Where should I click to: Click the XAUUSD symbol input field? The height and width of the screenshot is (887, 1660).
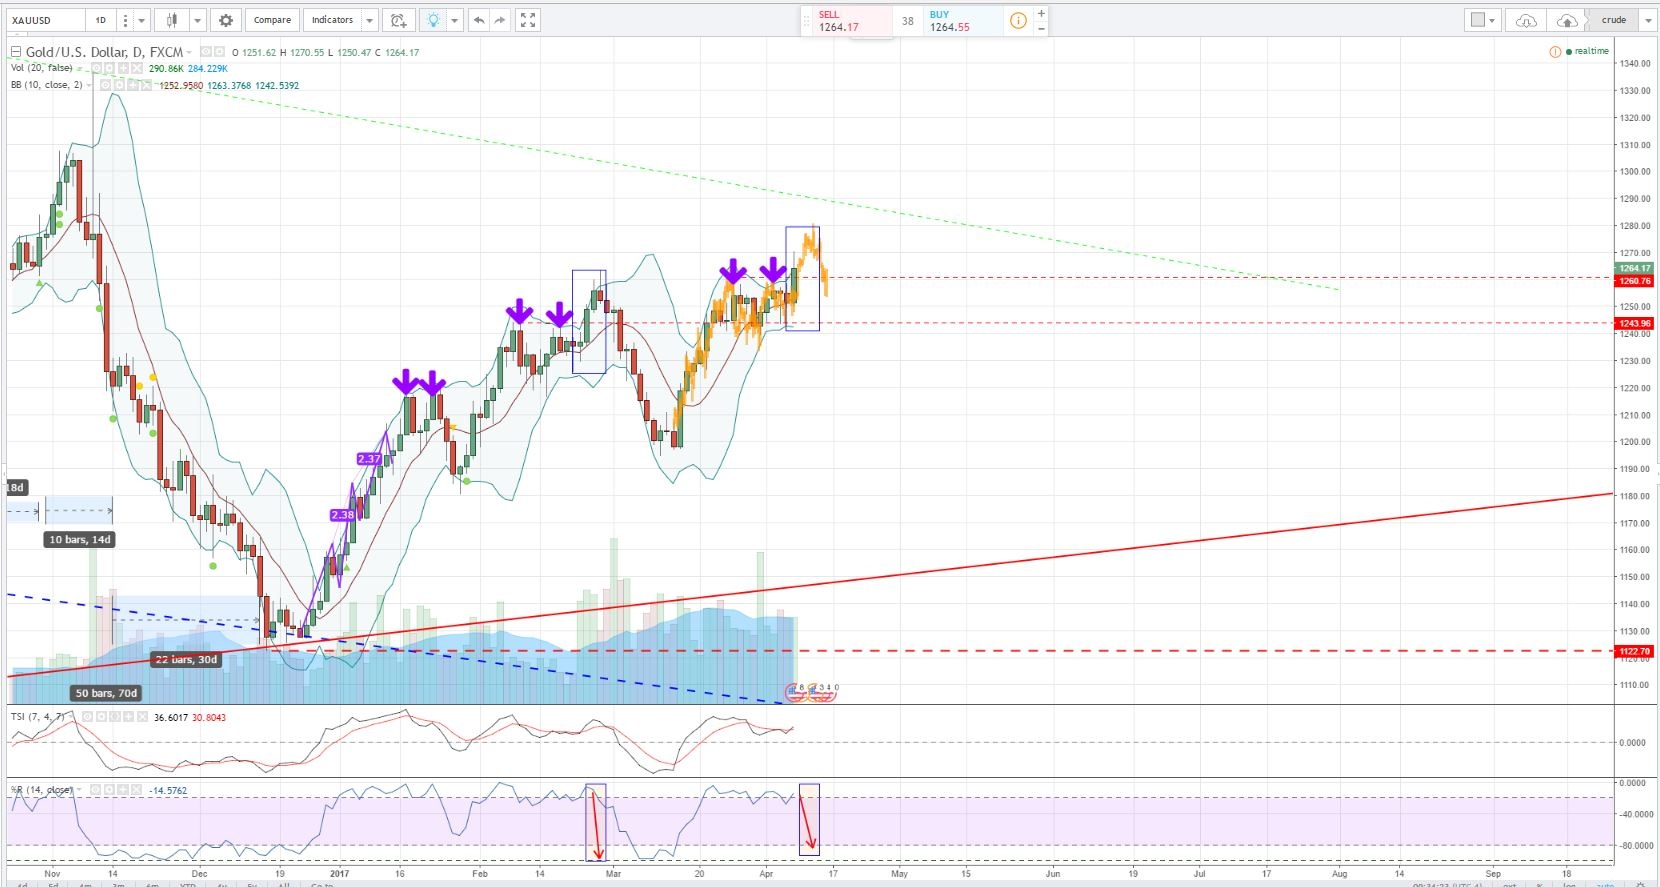click(44, 20)
